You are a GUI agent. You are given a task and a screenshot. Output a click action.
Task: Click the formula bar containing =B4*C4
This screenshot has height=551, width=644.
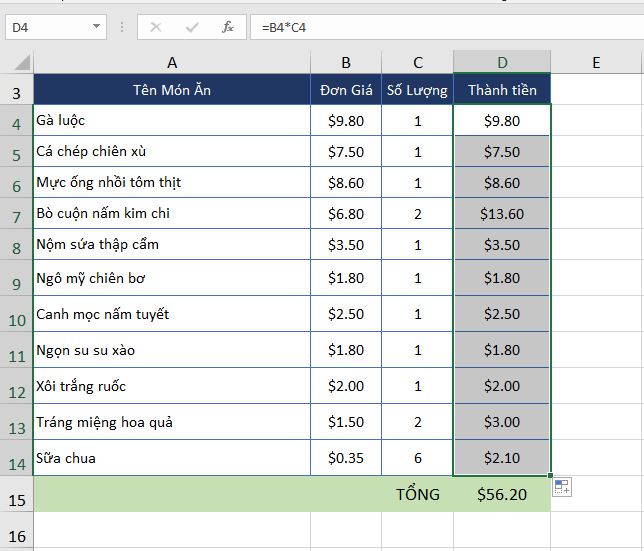(447, 28)
